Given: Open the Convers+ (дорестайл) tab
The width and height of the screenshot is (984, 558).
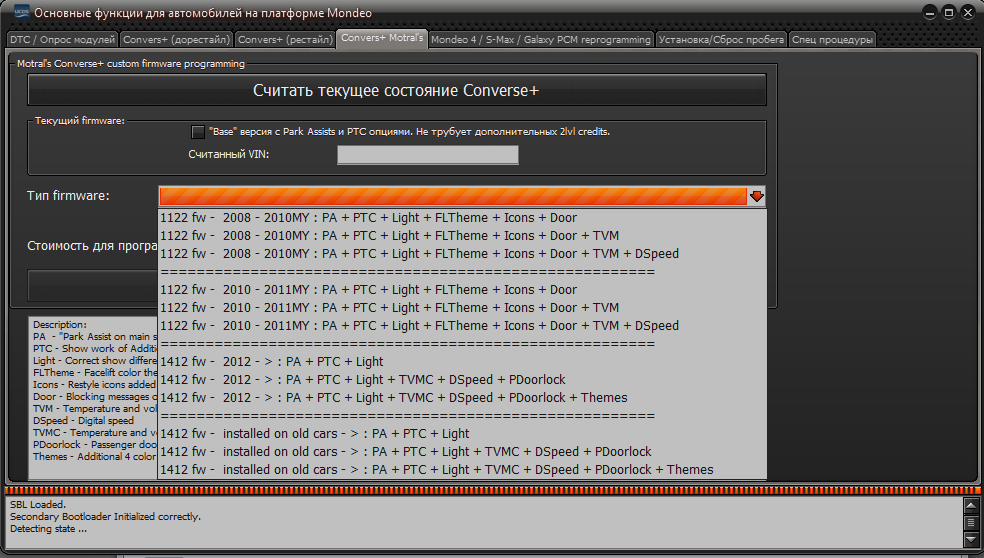Looking at the screenshot, I should tap(176, 40).
